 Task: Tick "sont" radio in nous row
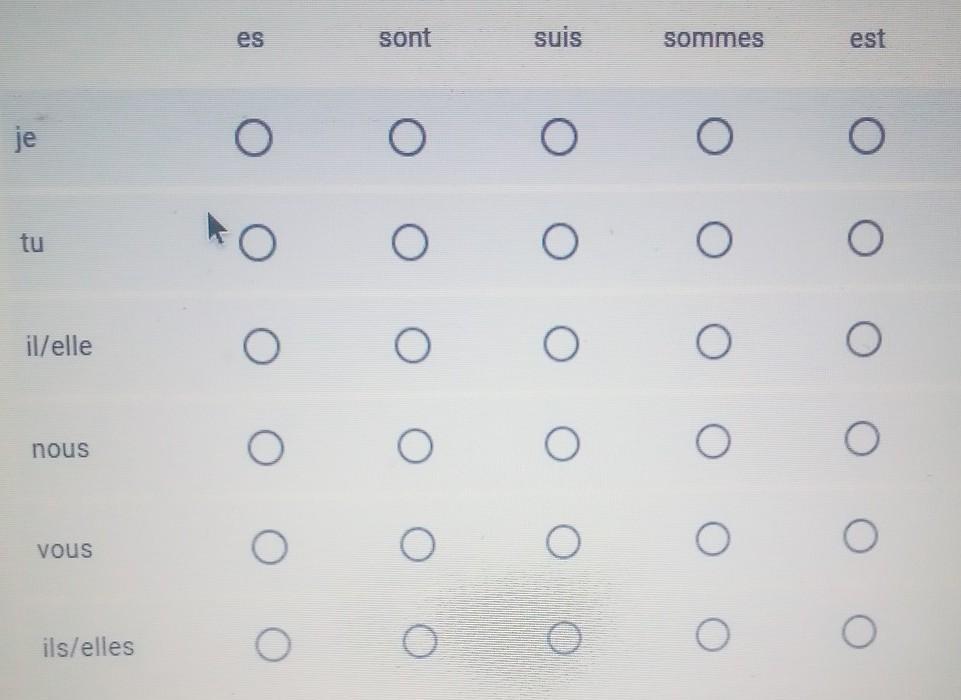(x=416, y=445)
